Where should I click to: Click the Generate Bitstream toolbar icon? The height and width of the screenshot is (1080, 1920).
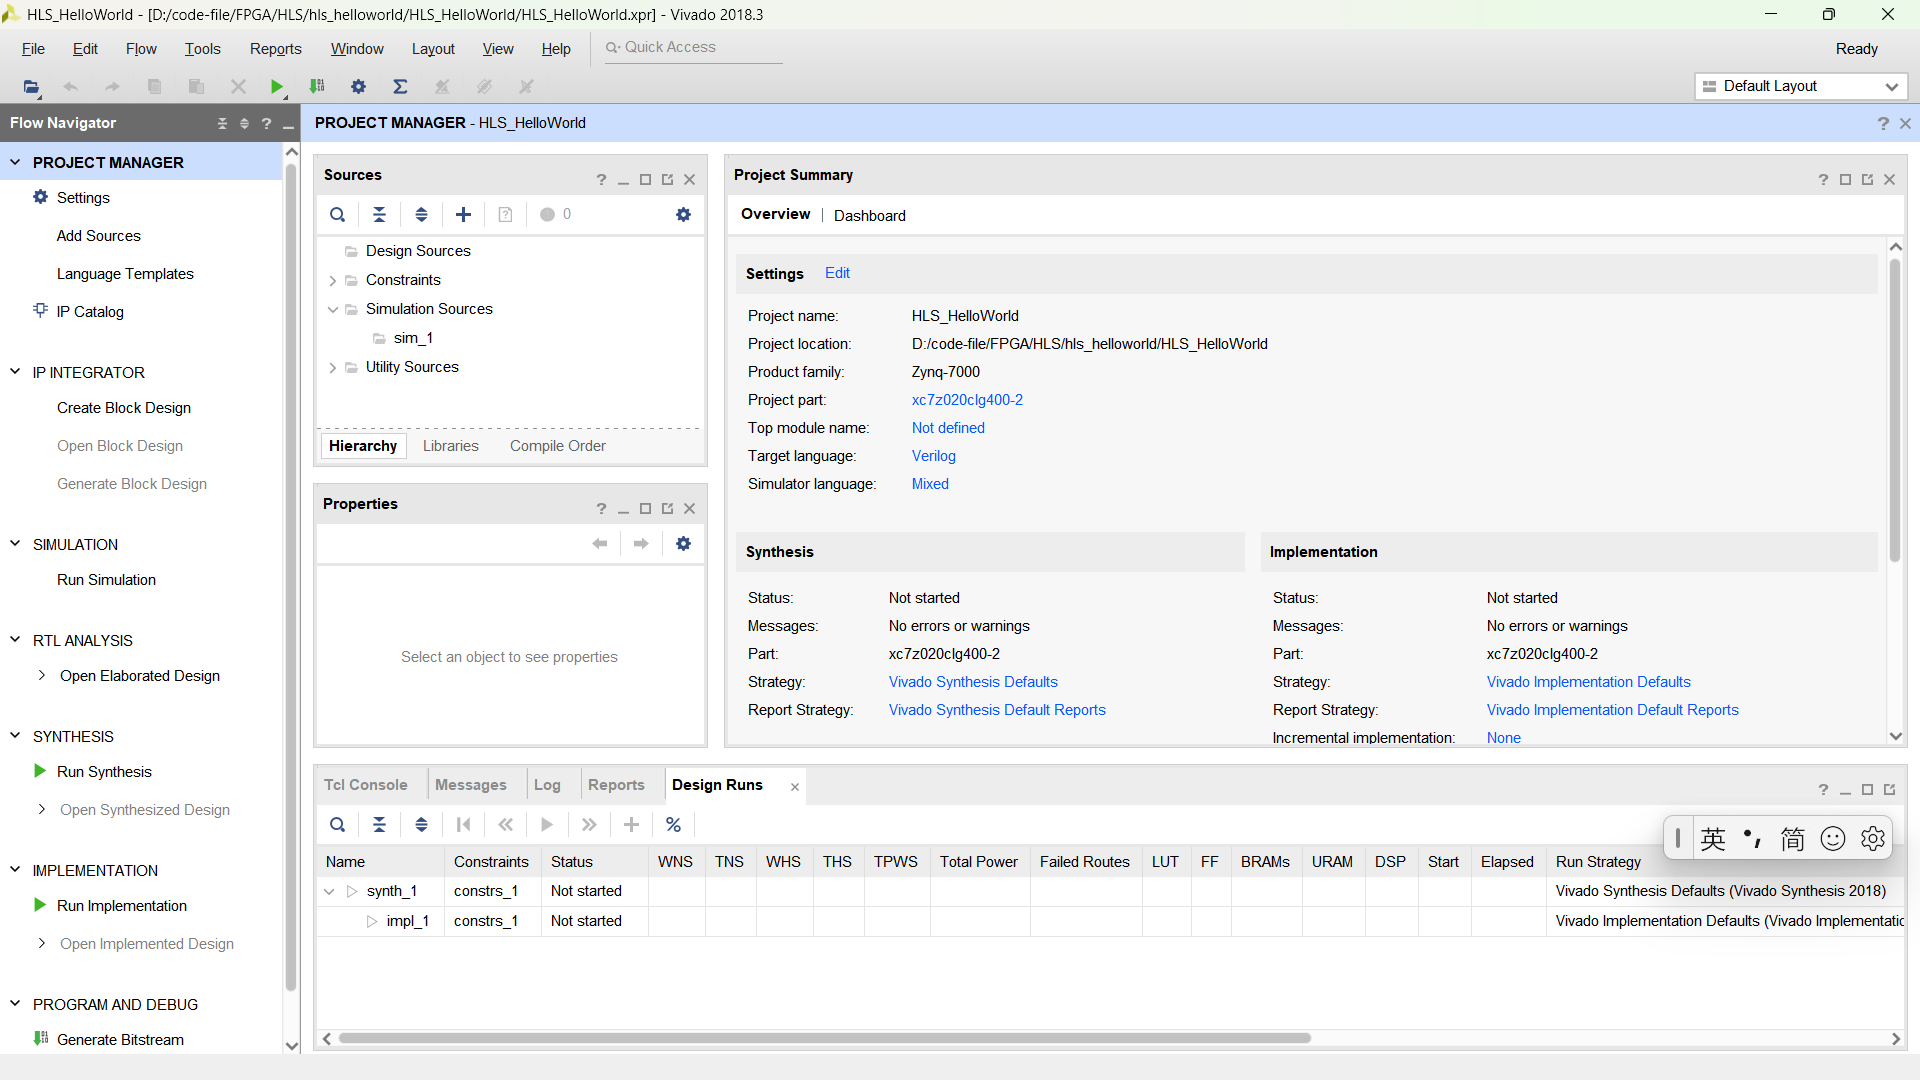pyautogui.click(x=317, y=87)
